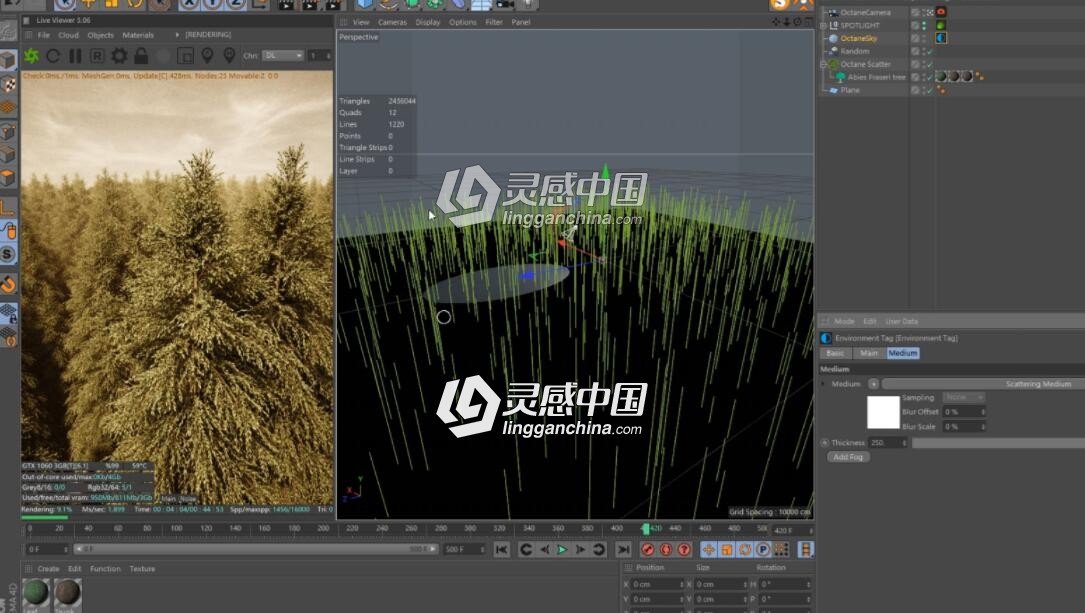Click the first focus picker pin icon

[x=207, y=55]
